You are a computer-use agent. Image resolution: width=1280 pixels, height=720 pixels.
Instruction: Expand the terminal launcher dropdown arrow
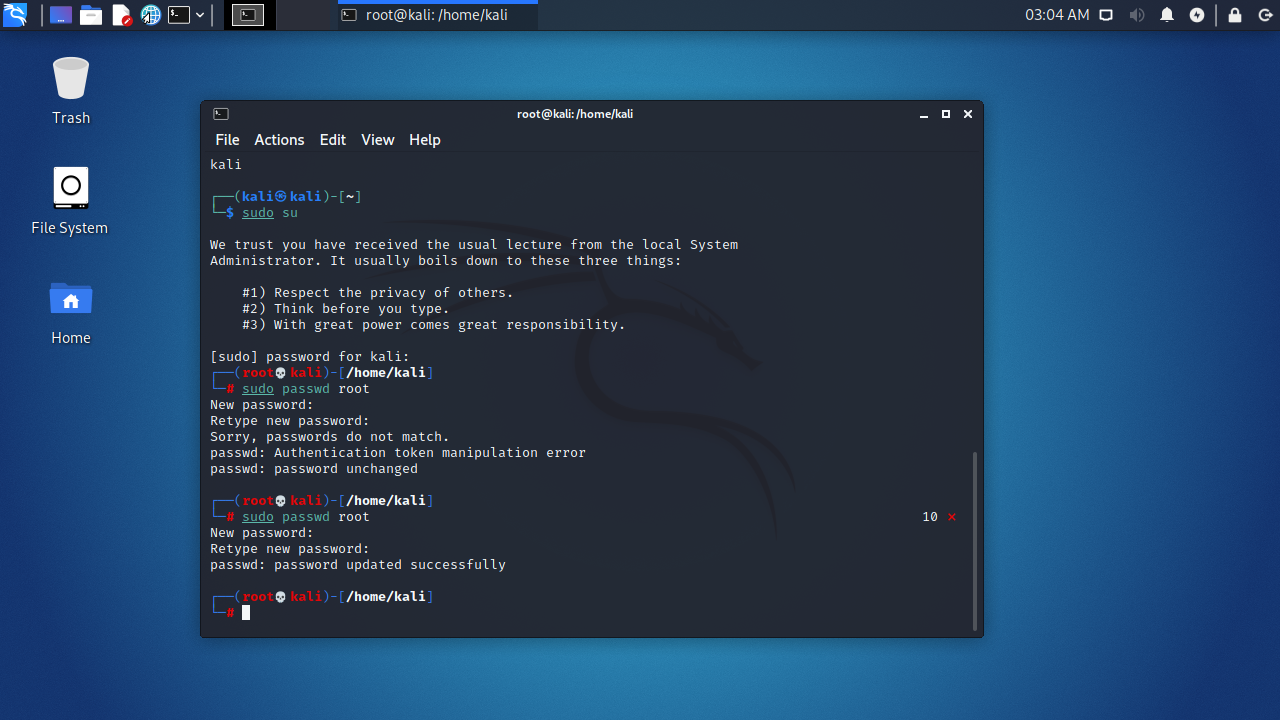[x=200, y=15]
